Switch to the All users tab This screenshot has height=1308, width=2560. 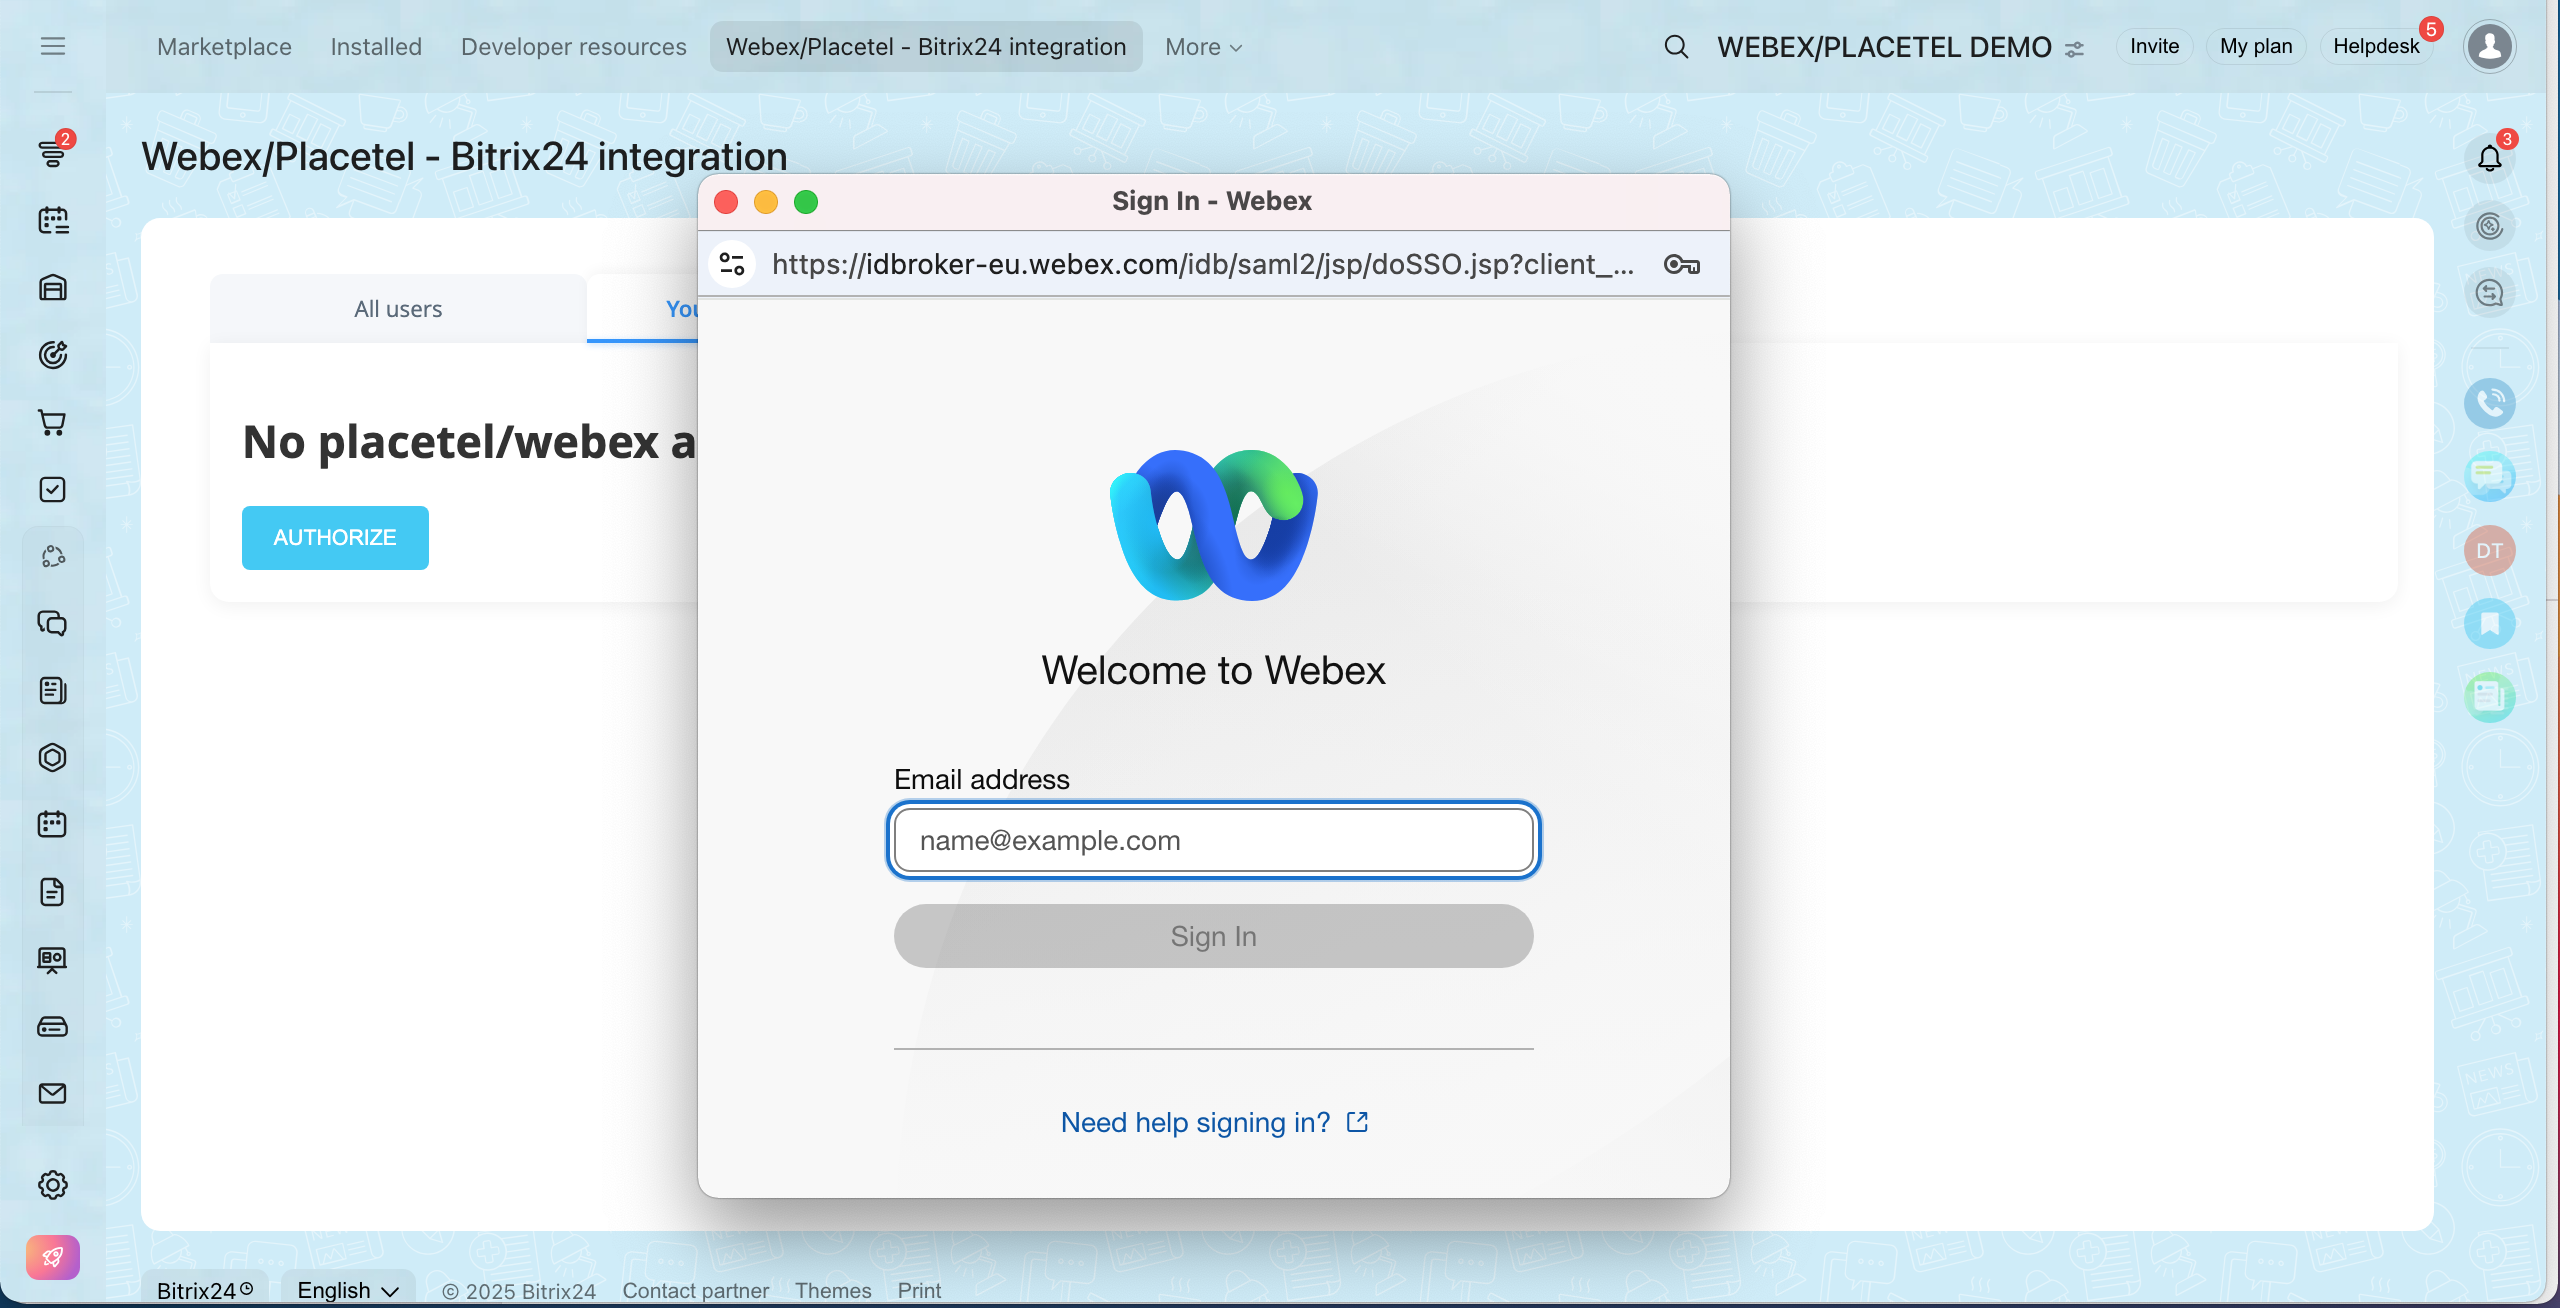click(x=398, y=309)
